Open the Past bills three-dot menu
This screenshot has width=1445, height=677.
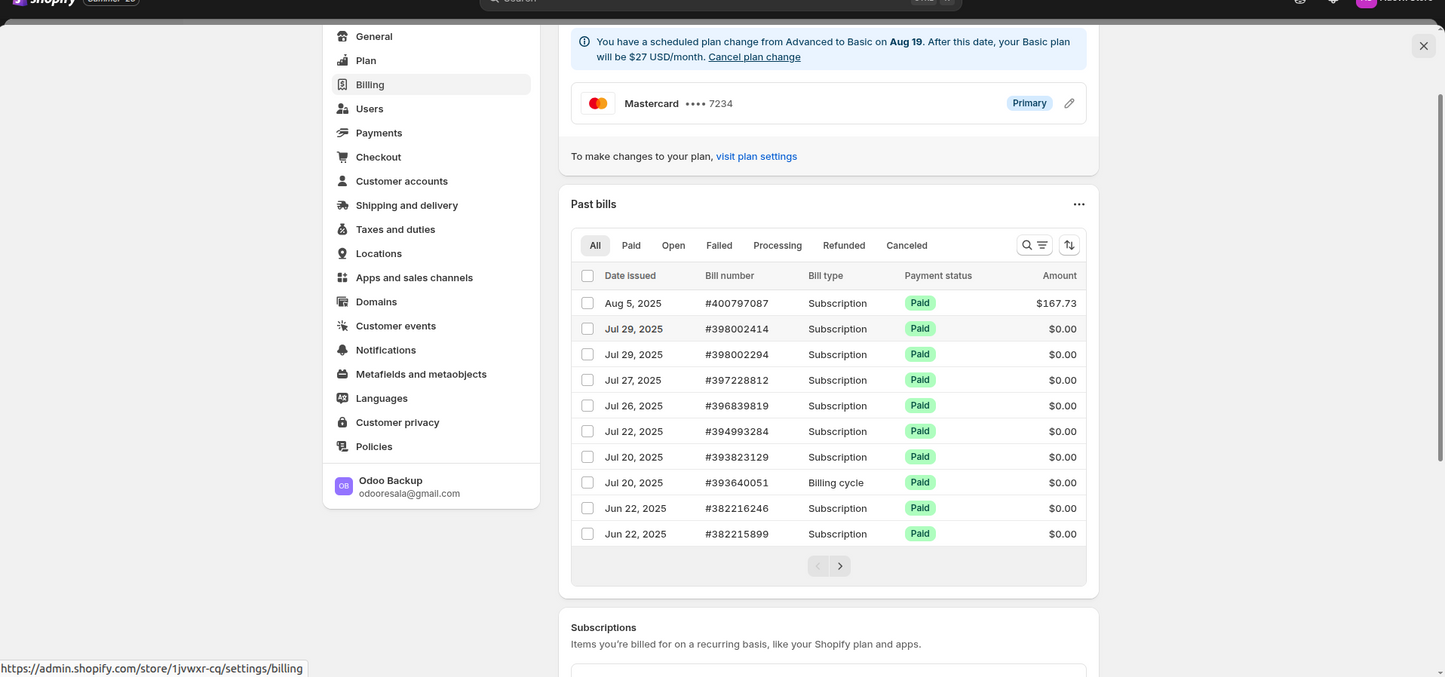pos(1079,204)
